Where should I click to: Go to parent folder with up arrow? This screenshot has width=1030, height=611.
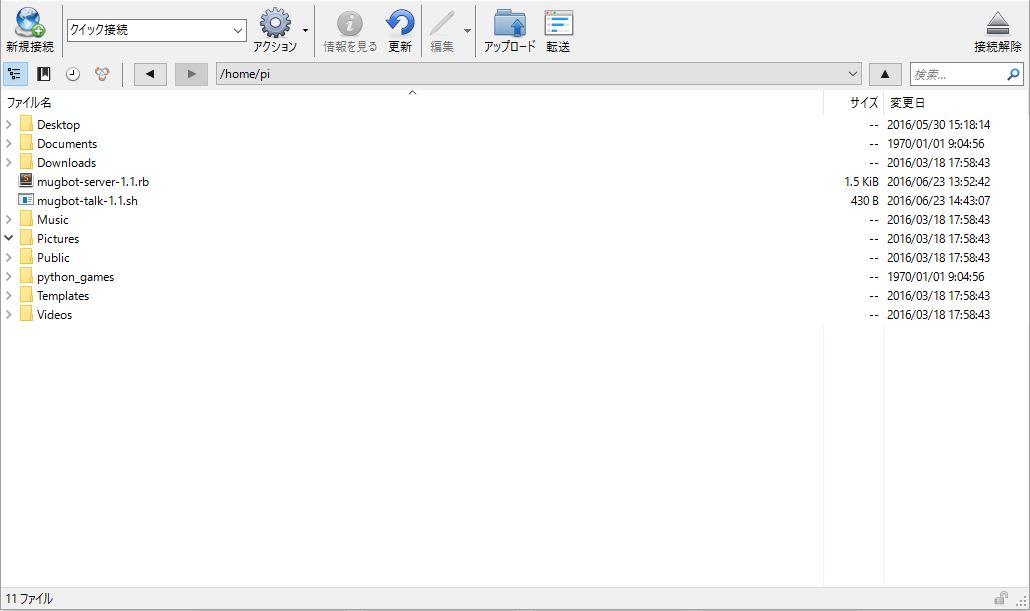pos(885,74)
